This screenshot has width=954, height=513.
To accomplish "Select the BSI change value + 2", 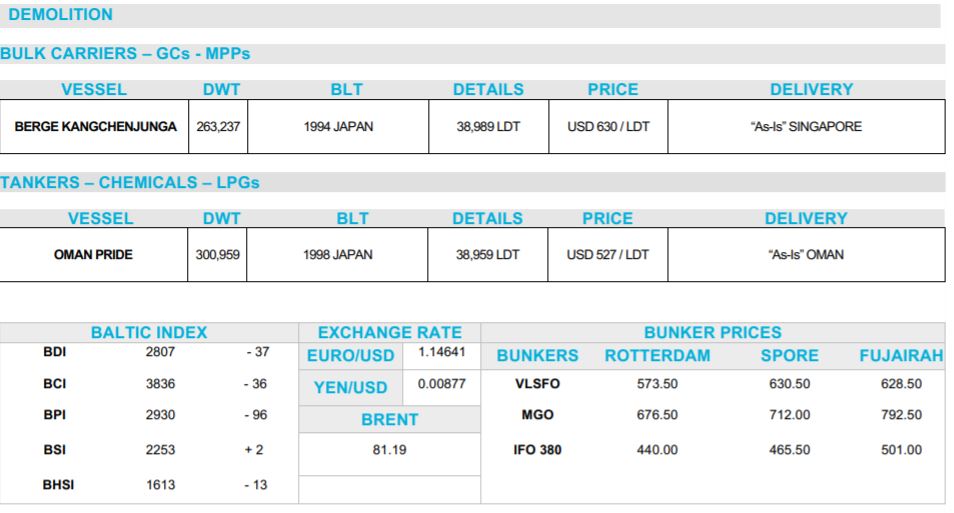I will click(254, 450).
